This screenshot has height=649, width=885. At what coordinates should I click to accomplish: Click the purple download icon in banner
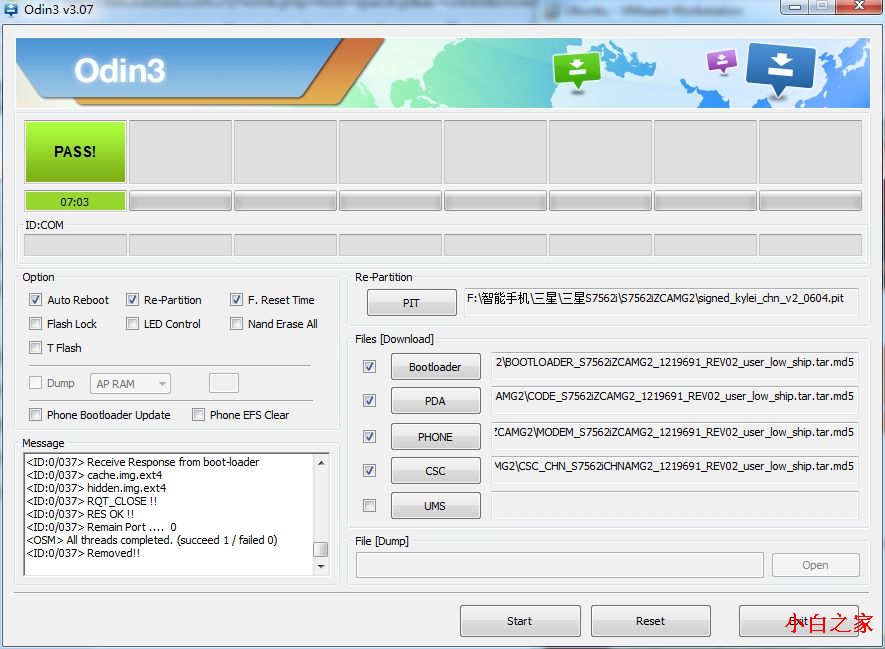pos(722,61)
